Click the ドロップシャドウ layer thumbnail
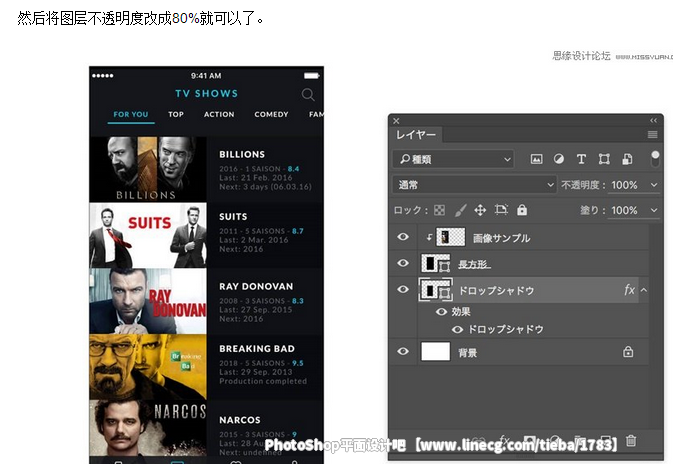This screenshot has width=673, height=464. pos(436,290)
